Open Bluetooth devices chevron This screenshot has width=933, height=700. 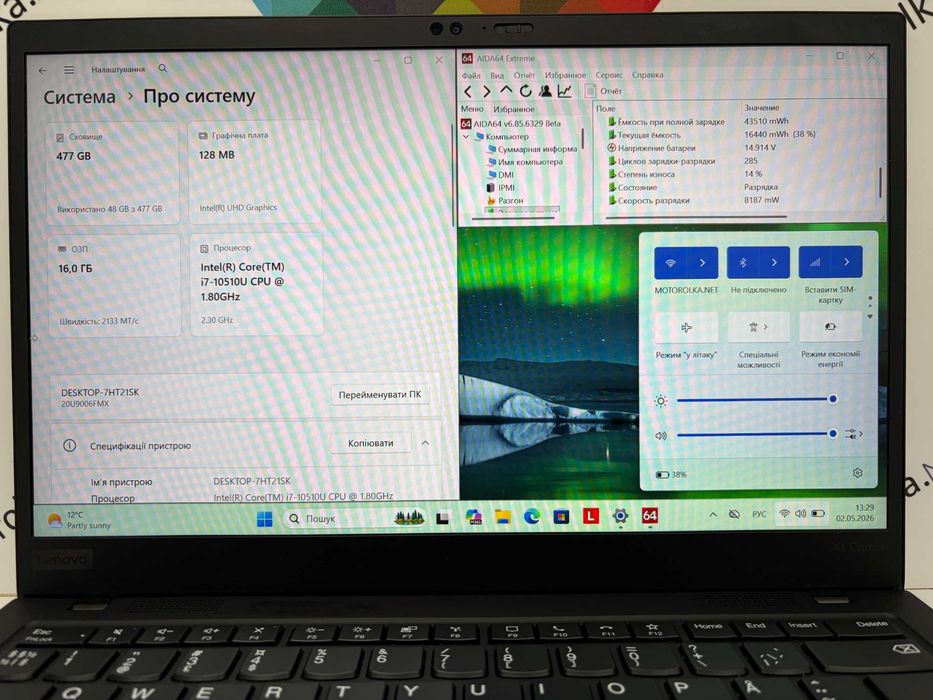774,262
